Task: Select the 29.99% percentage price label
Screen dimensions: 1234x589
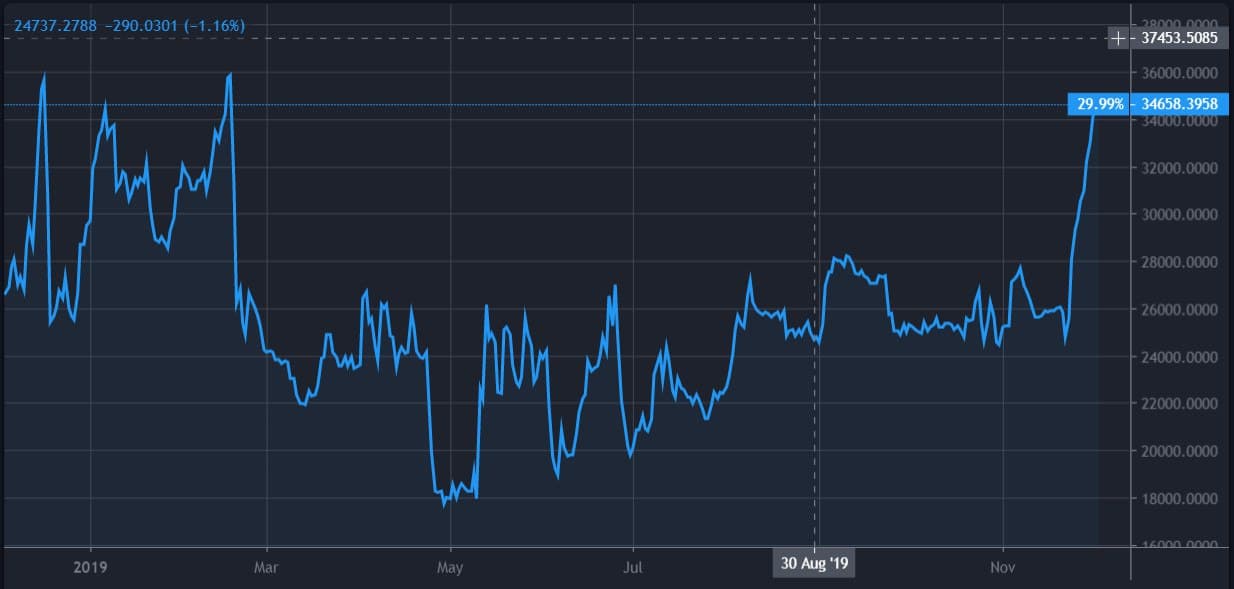Action: click(1101, 104)
